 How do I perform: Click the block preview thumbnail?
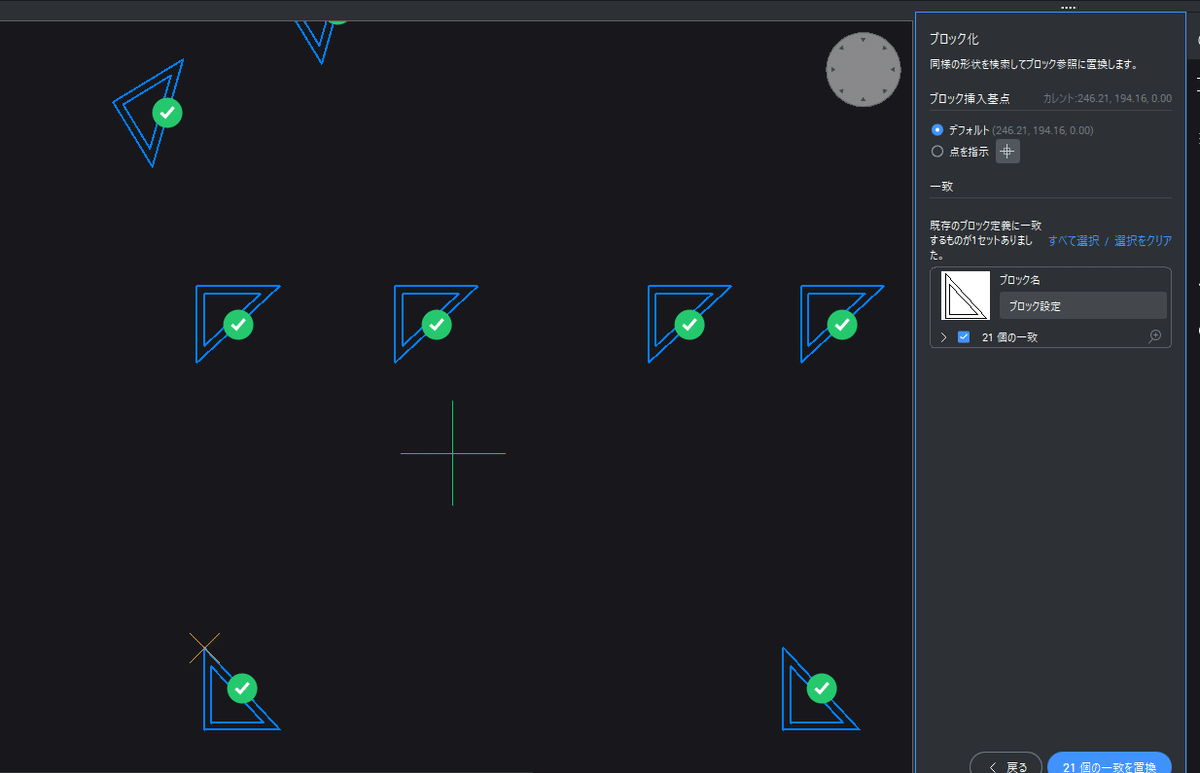[x=965, y=296]
